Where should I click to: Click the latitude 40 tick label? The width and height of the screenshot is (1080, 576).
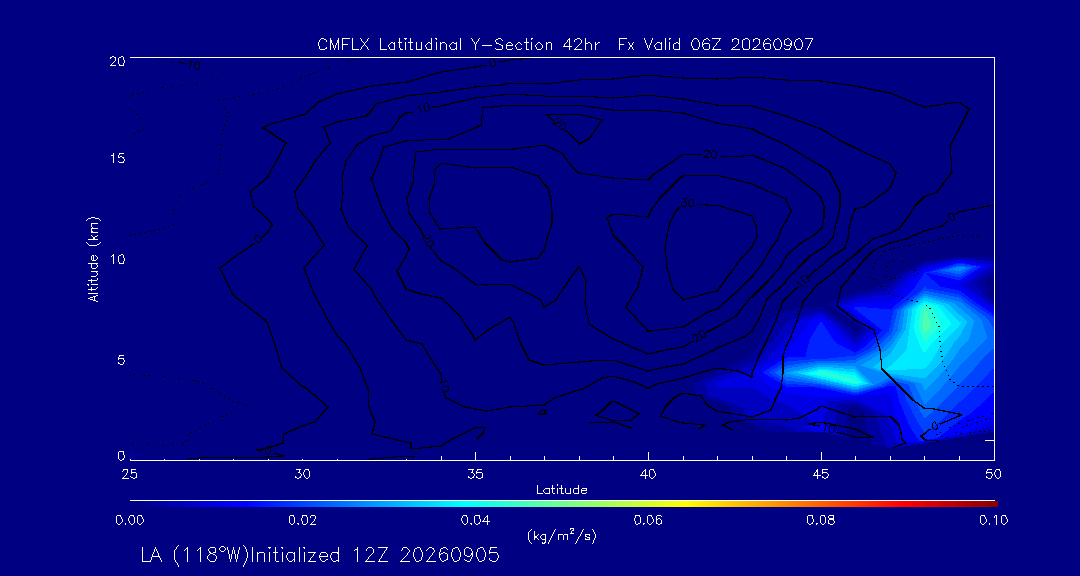(648, 473)
